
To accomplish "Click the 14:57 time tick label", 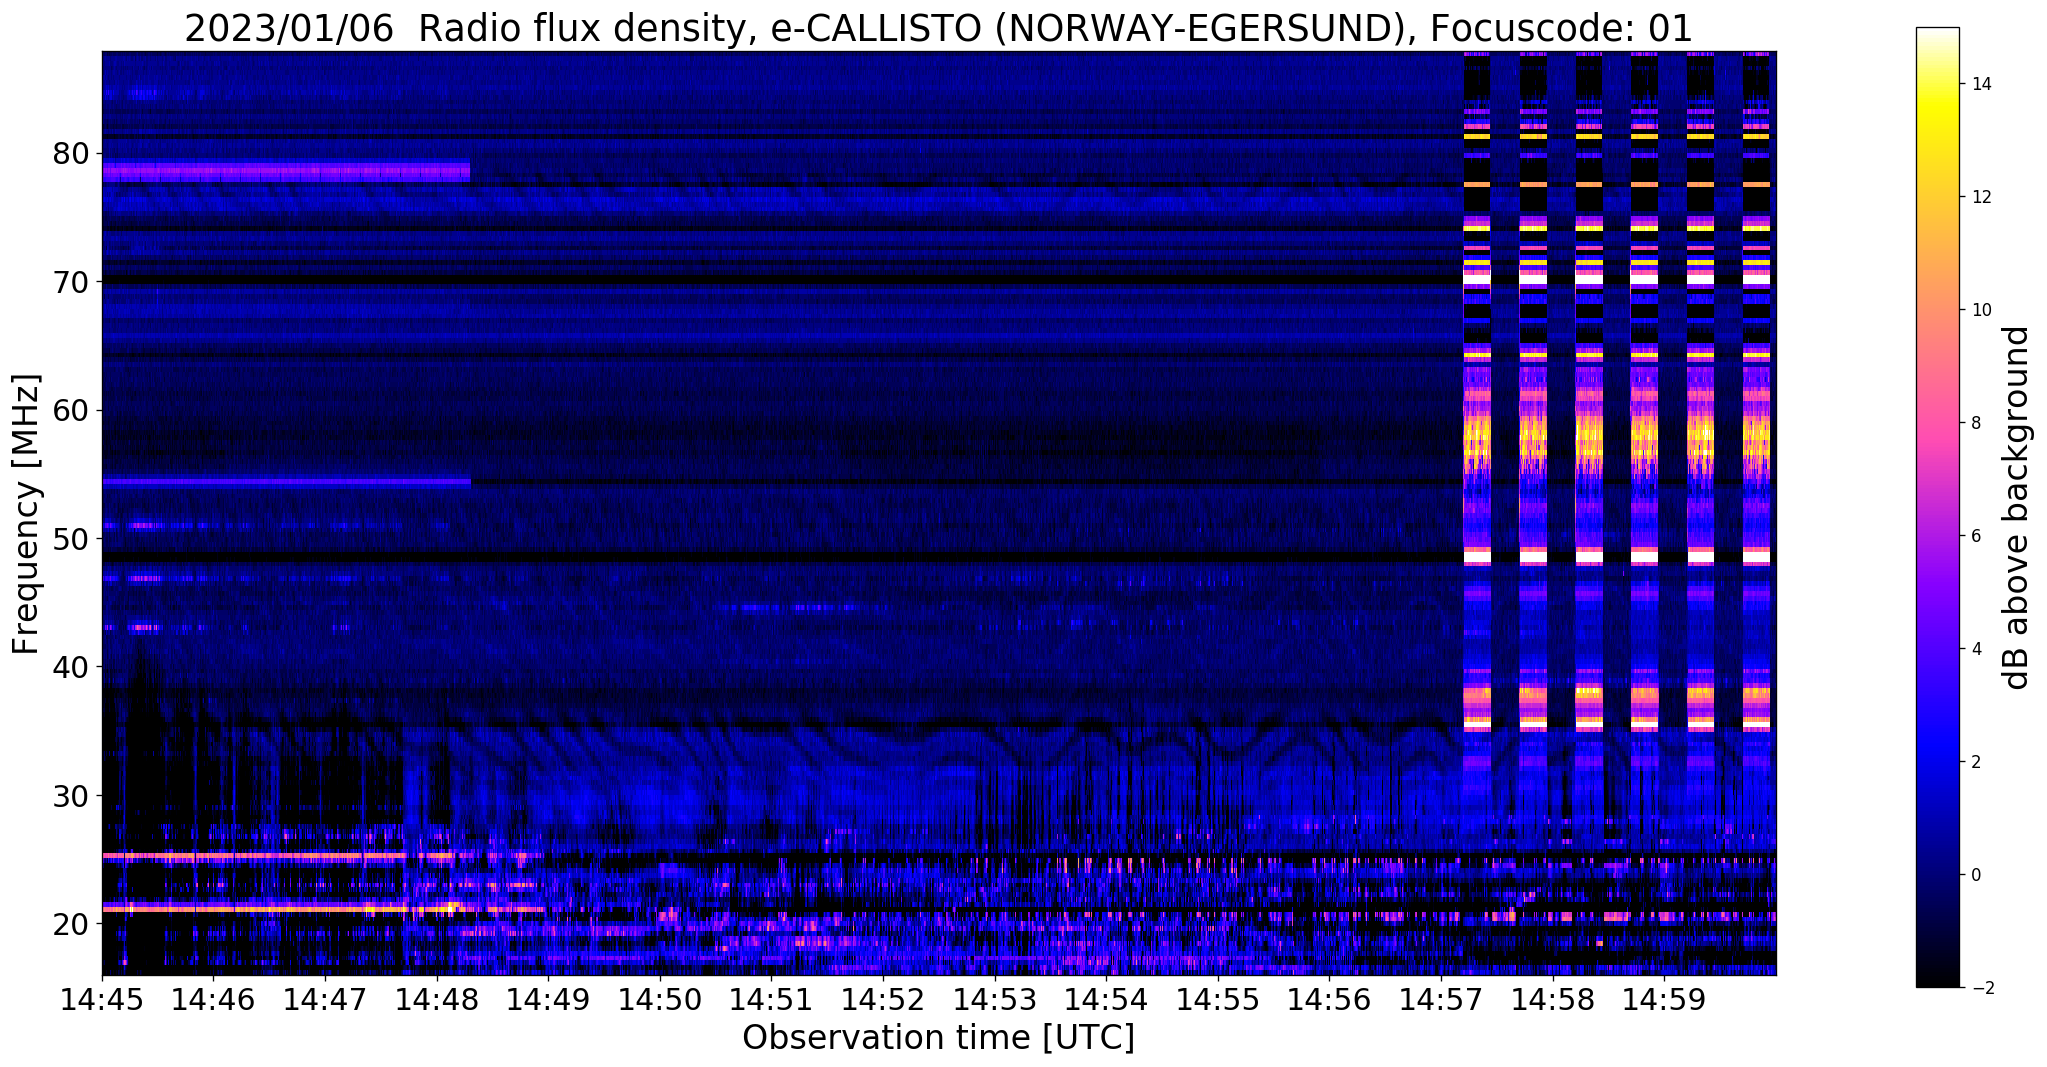I will coord(1441,999).
